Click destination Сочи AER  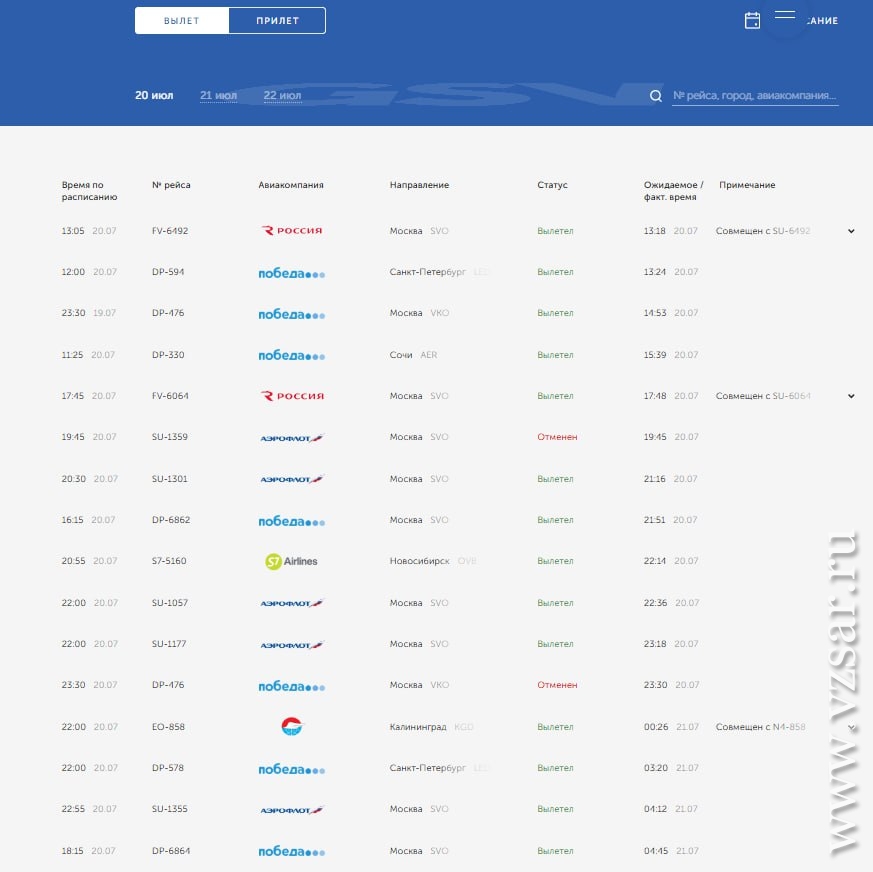[x=413, y=355]
